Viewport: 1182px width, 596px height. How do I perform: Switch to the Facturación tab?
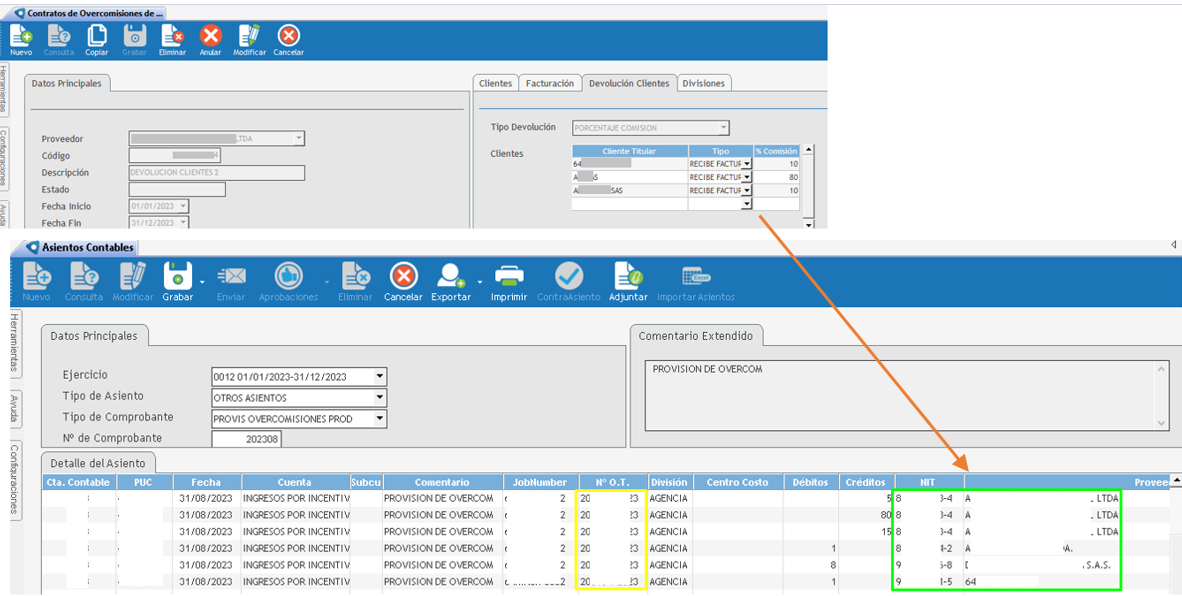(x=550, y=84)
